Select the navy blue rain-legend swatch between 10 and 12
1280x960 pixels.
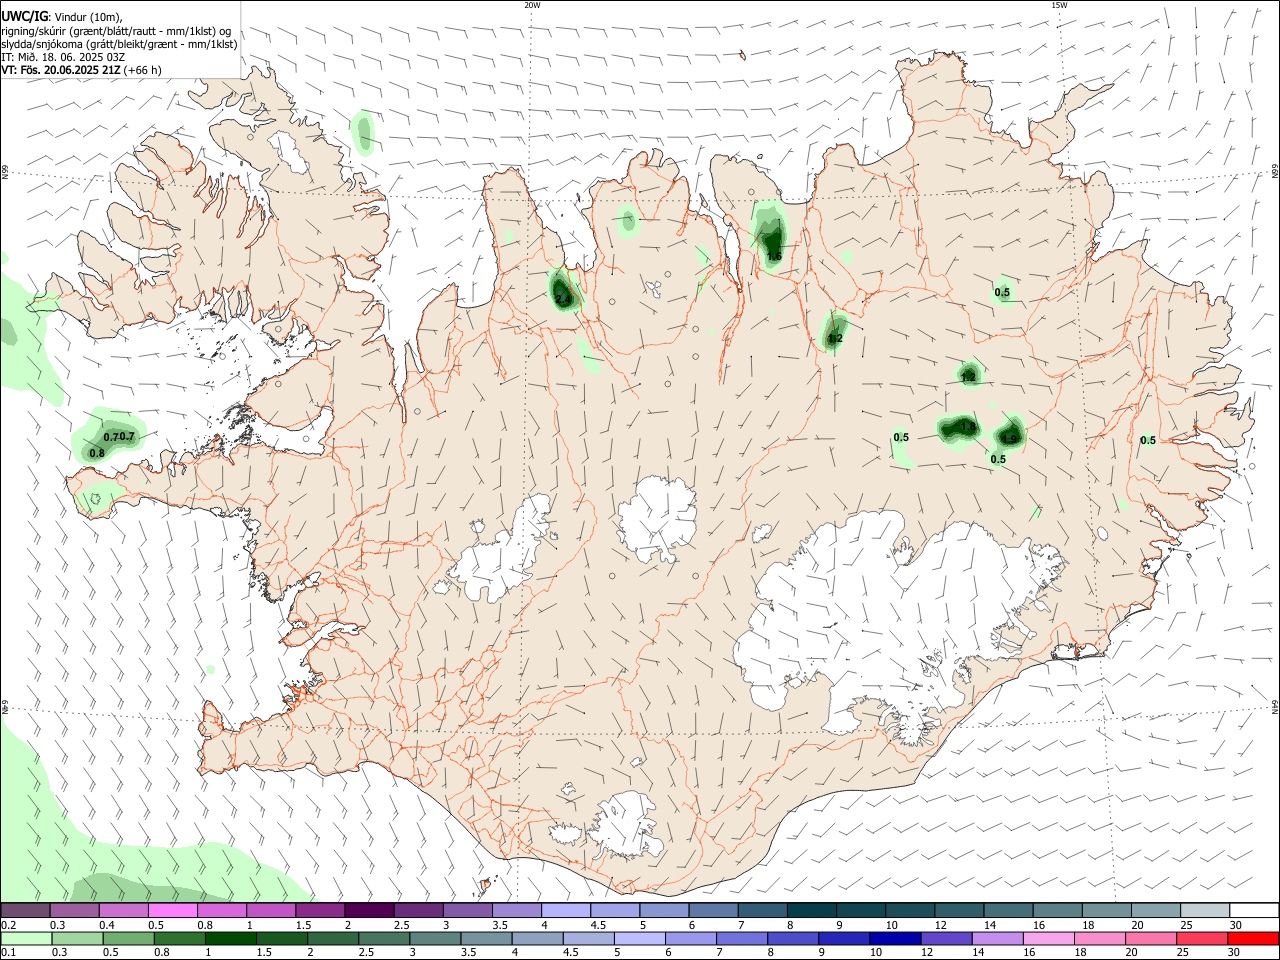point(895,938)
